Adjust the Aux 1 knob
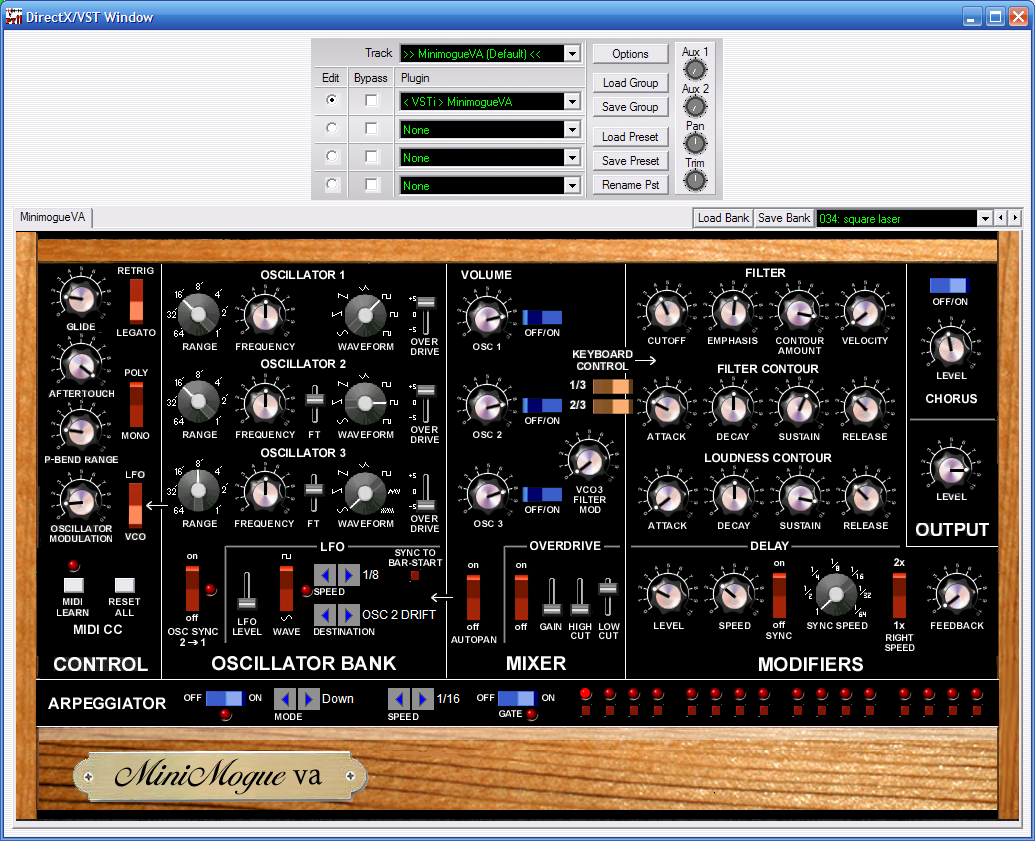Screen dimensions: 1035x841 (695, 69)
